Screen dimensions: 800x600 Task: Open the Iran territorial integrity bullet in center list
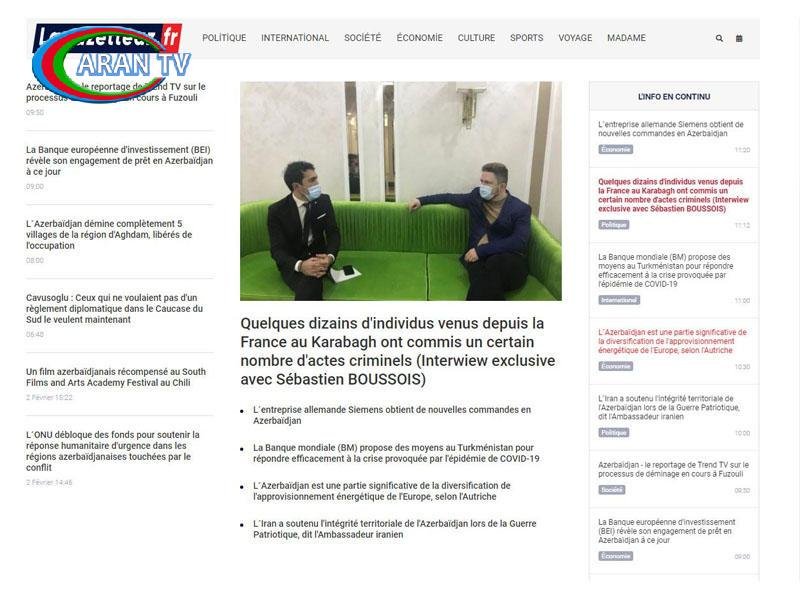(394, 529)
